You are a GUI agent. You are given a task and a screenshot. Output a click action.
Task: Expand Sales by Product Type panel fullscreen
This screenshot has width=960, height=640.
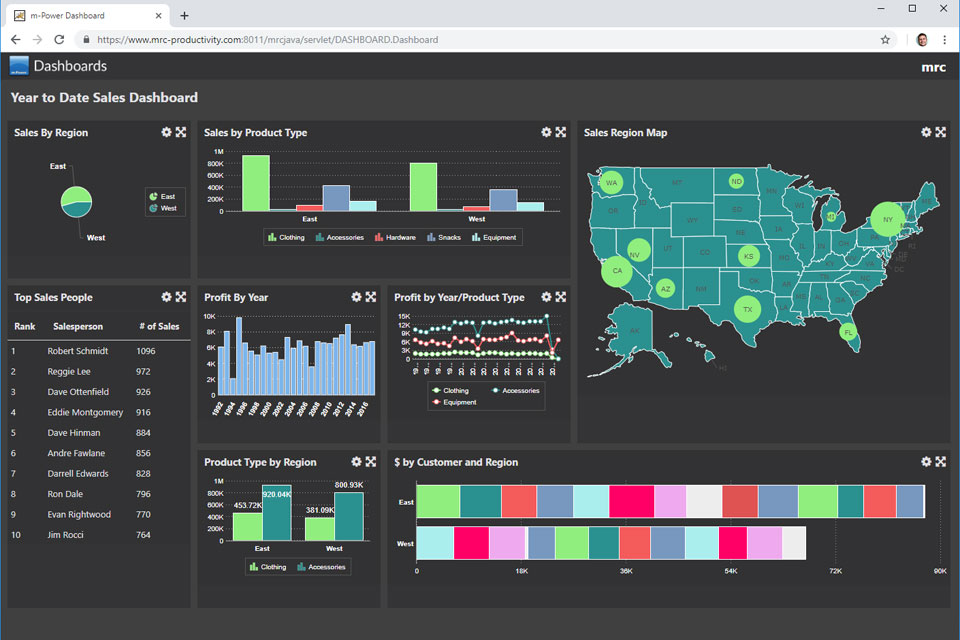tap(561, 132)
